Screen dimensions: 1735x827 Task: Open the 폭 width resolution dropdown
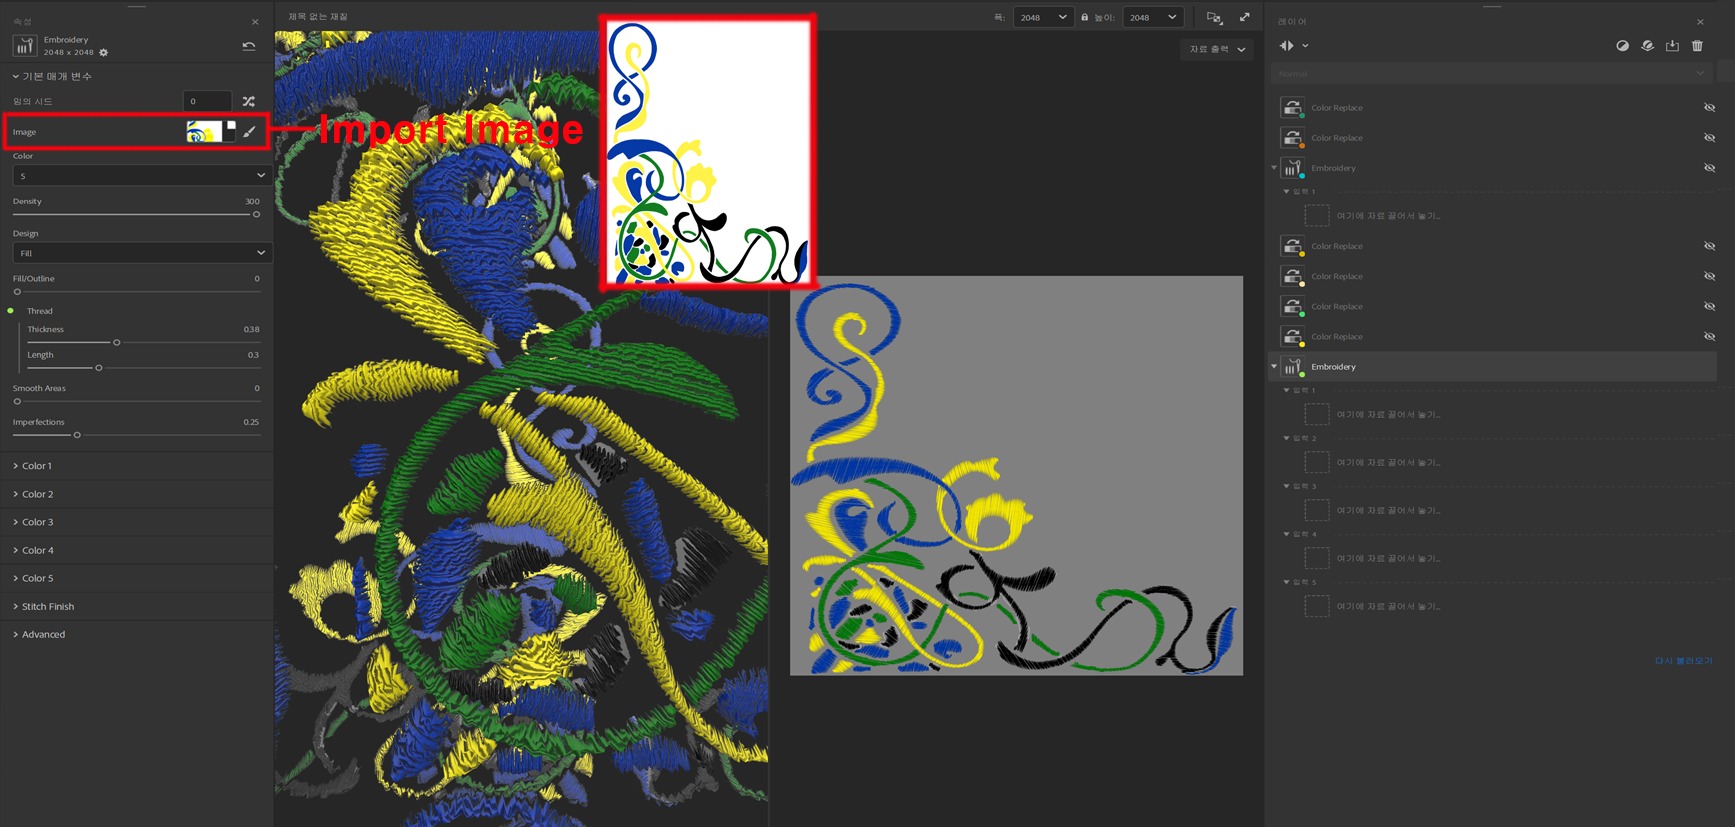click(1043, 17)
